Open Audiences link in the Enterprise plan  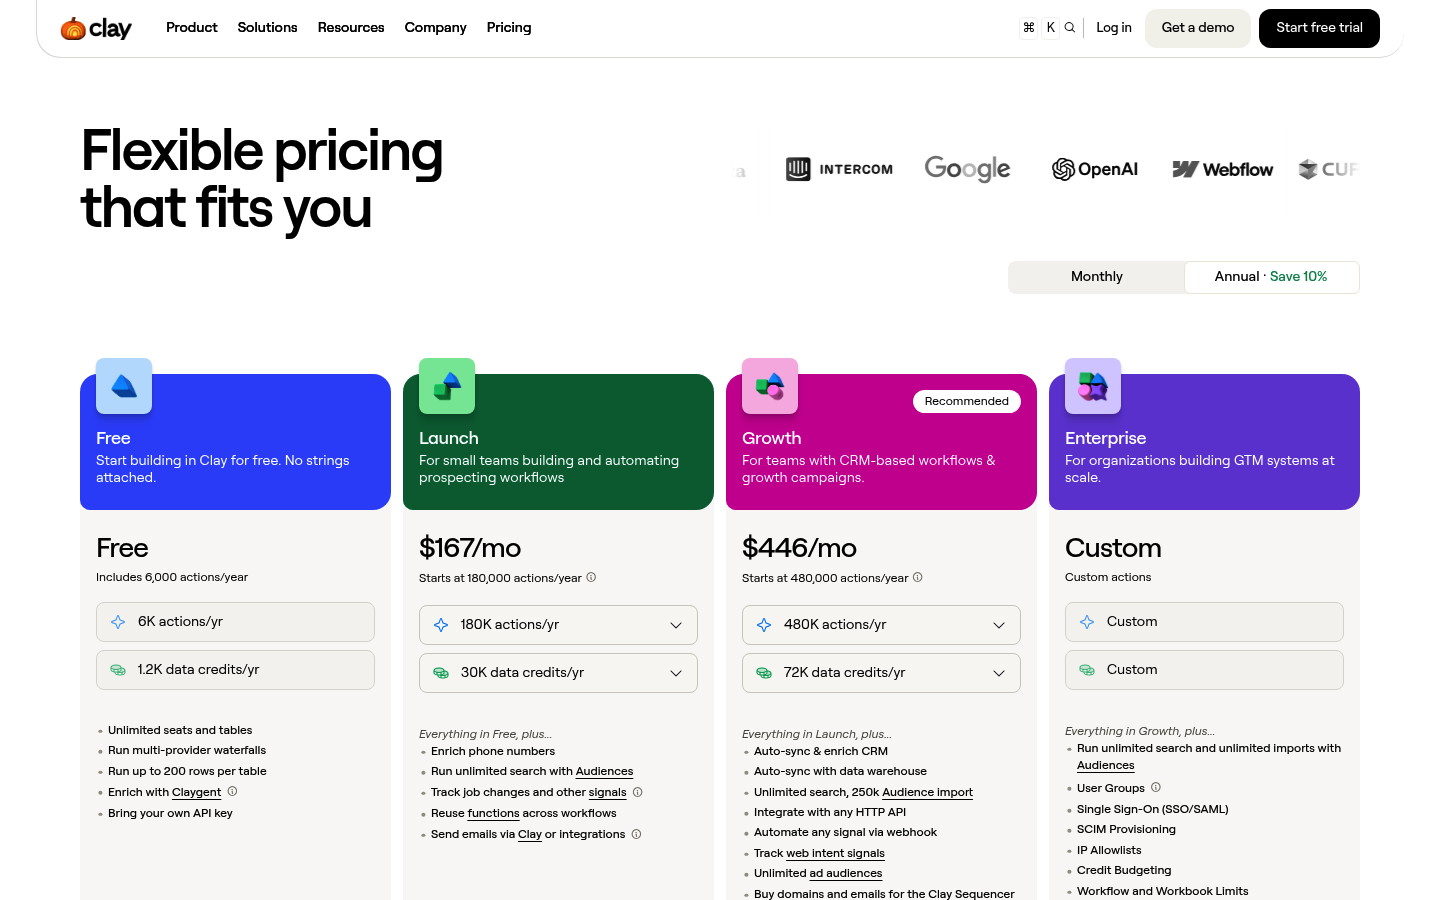(x=1106, y=766)
